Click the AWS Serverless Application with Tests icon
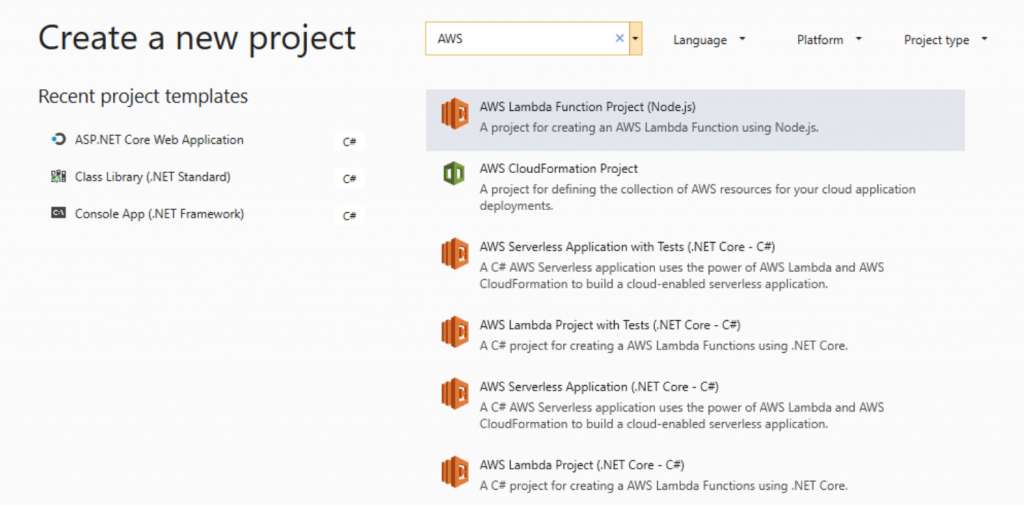Viewport: 1024px width, 505px height. pyautogui.click(x=455, y=253)
